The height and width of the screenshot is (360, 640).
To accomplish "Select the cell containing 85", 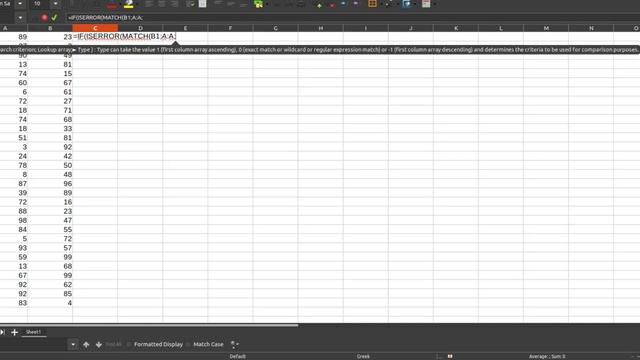I will pyautogui.click(x=50, y=294).
